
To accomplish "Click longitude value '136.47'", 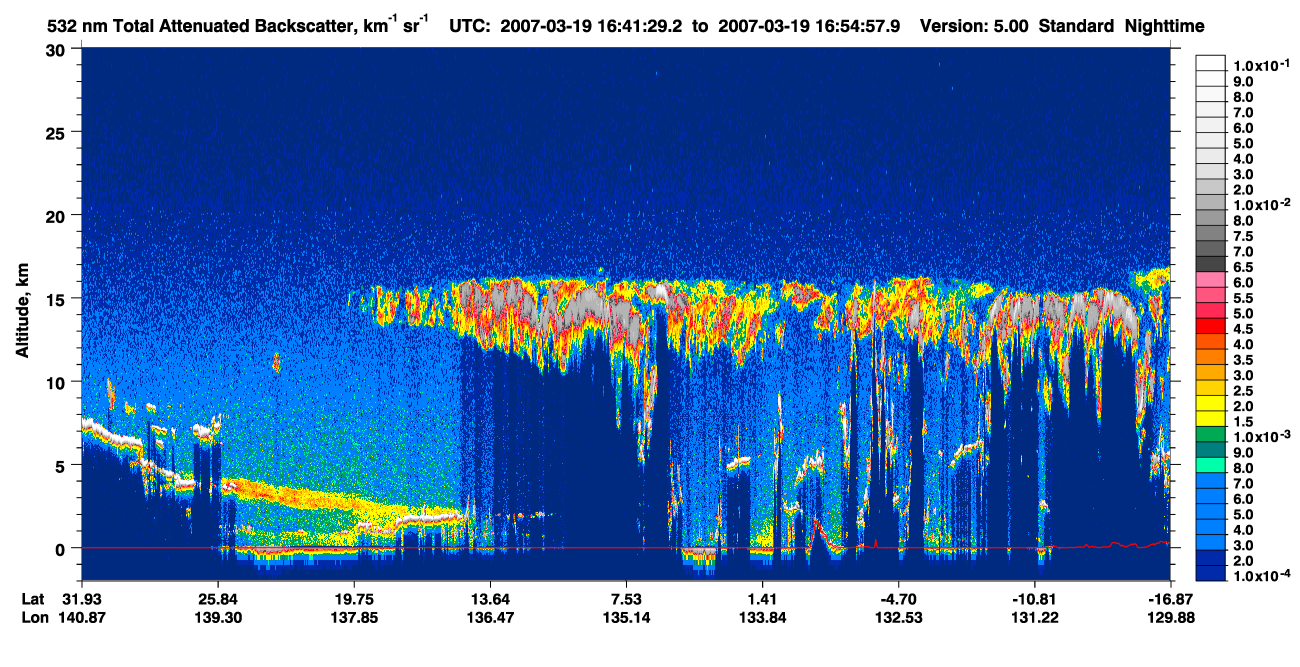I will point(489,617).
